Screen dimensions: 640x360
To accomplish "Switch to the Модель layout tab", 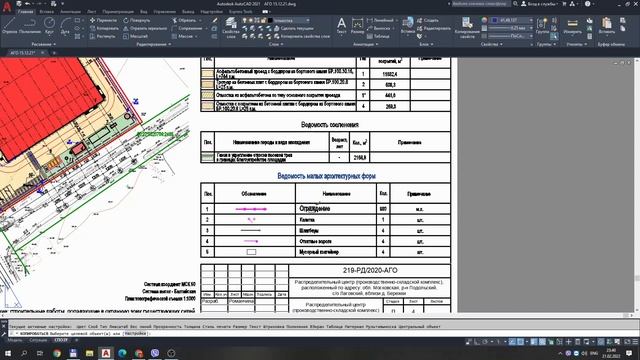I will click(15, 340).
